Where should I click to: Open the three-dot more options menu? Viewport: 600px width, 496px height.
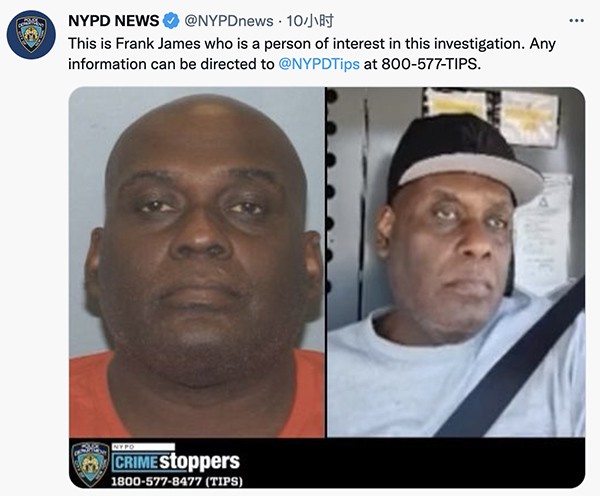click(x=576, y=21)
